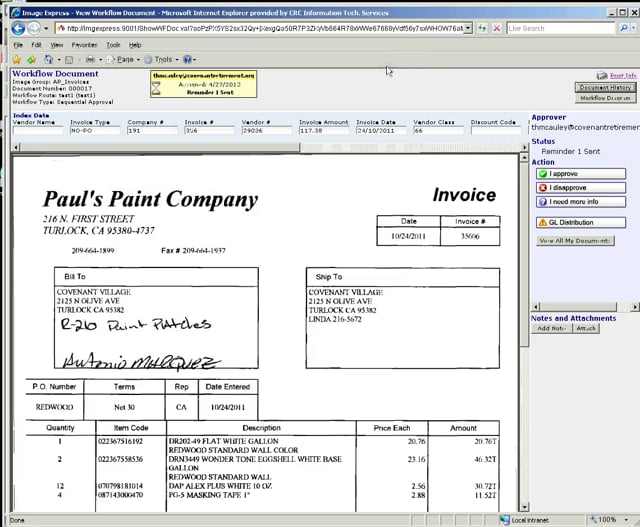Click the address bar URL field
This screenshot has height=527, width=640.
[260, 28]
